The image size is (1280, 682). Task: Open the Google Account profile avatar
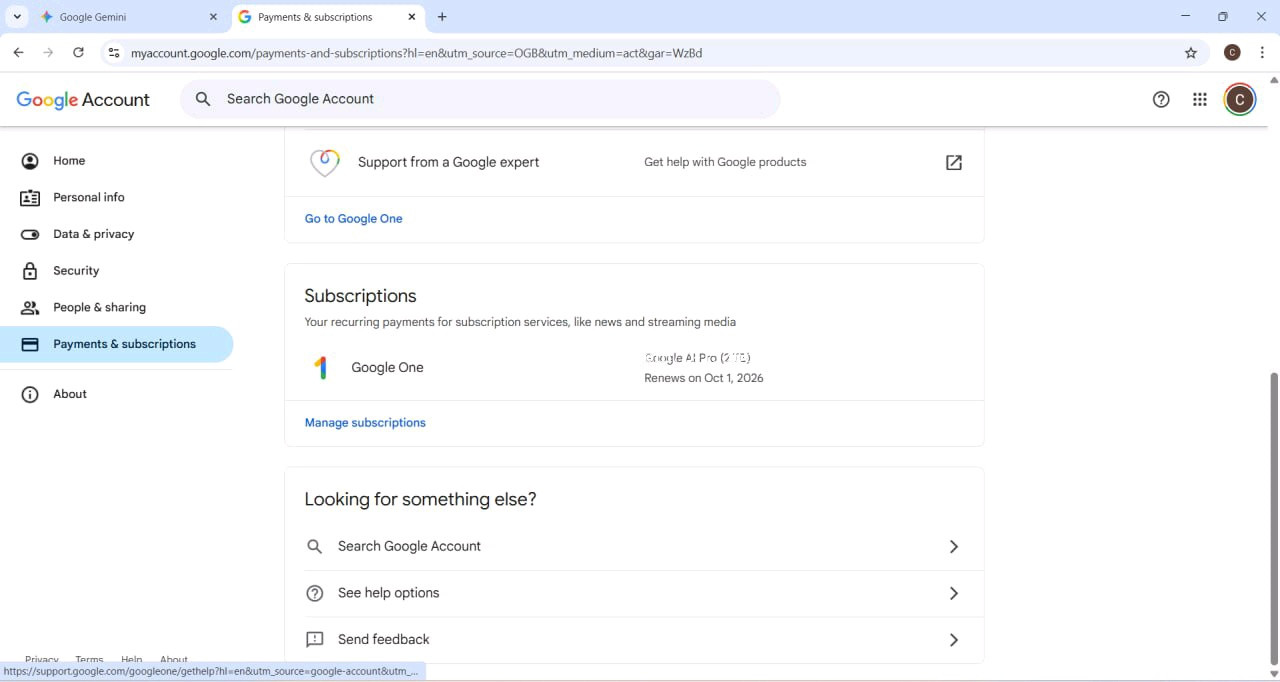click(1240, 99)
